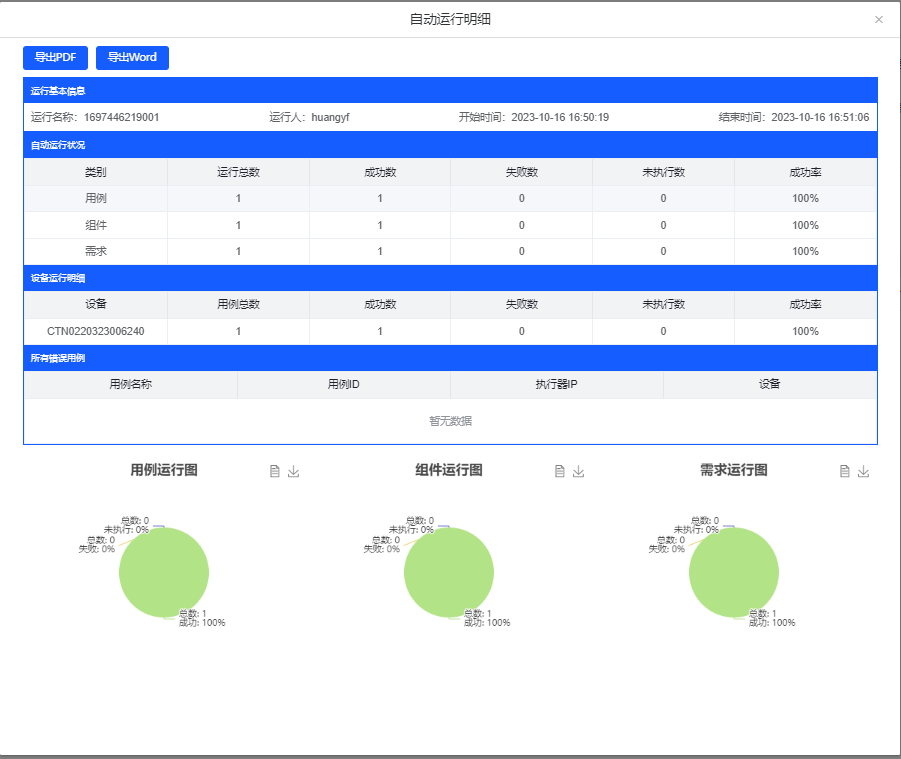Download 需求运行图 chart as image
Viewport: 901px width, 759px height.
[x=863, y=472]
